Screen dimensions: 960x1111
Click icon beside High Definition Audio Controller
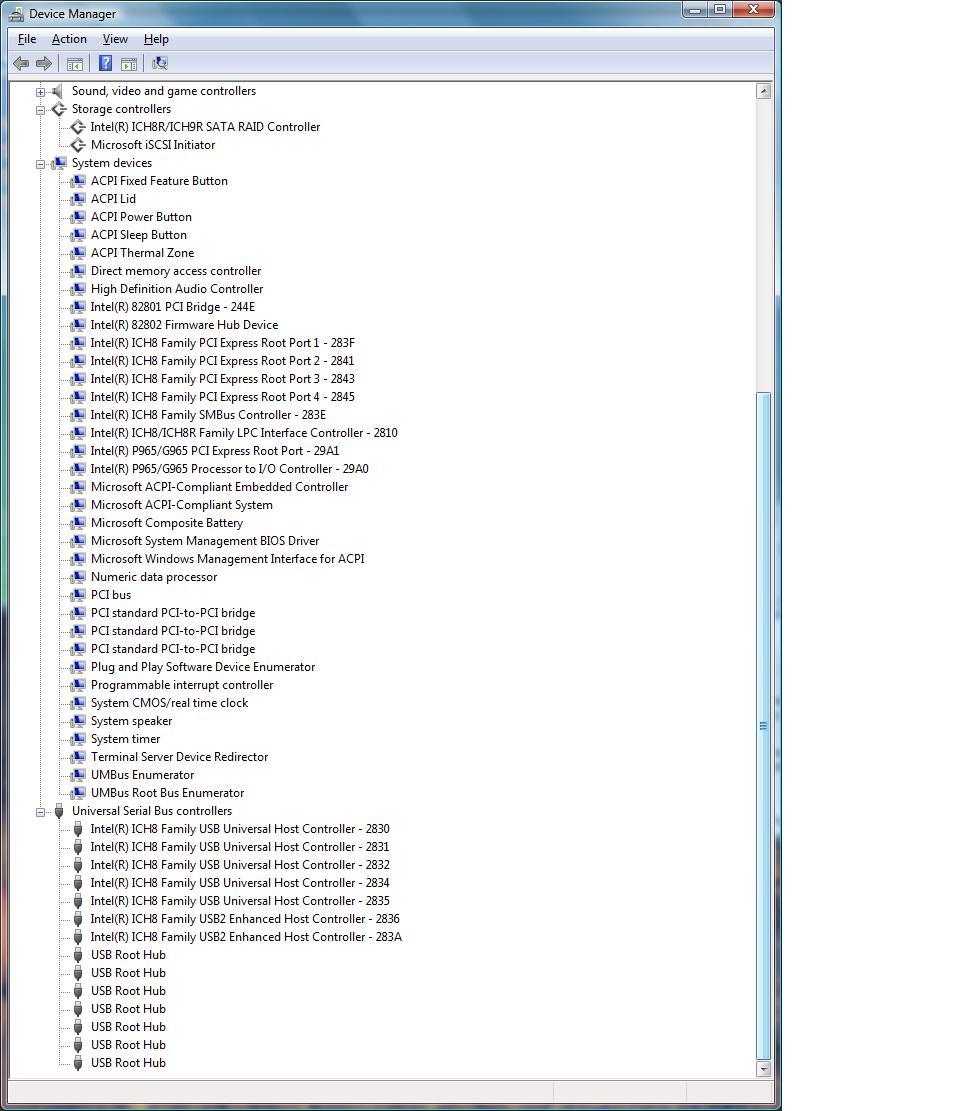[78, 289]
